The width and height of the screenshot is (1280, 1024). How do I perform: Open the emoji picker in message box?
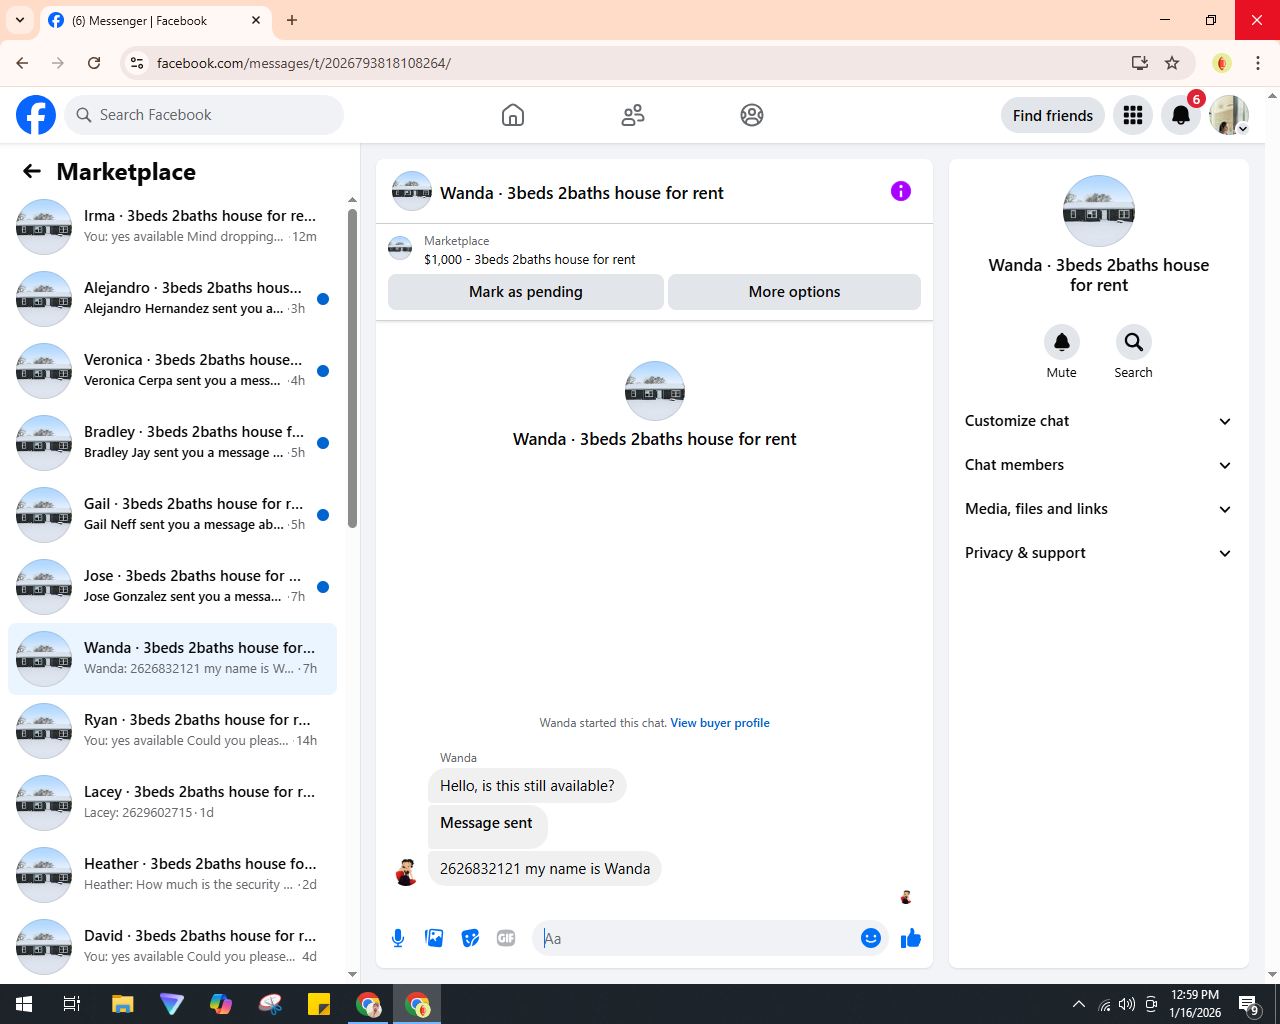(x=871, y=938)
